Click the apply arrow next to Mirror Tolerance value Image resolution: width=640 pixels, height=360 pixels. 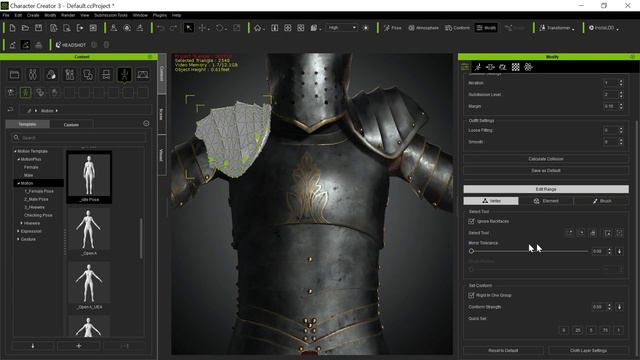(619, 251)
